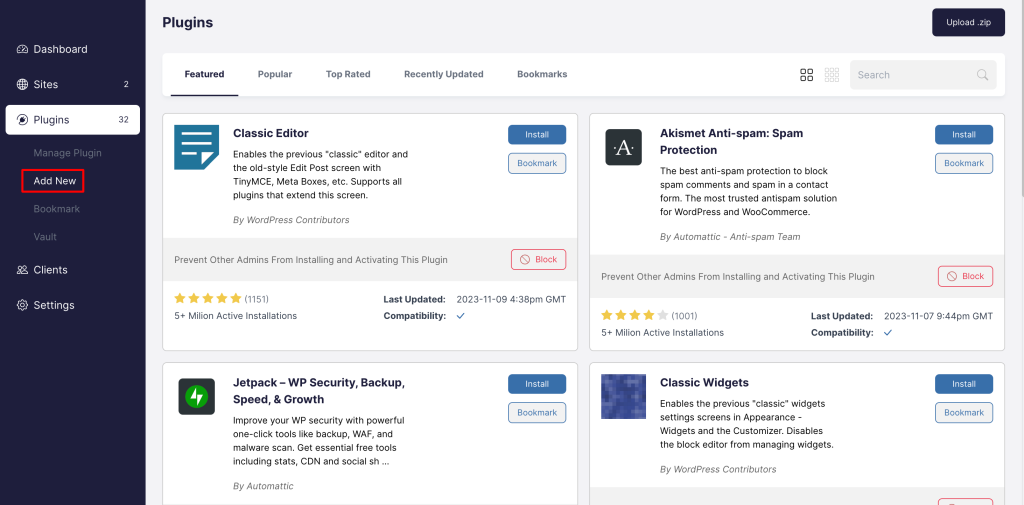Click the Plugins count badge 32
The height and width of the screenshot is (505, 1024).
pos(123,120)
